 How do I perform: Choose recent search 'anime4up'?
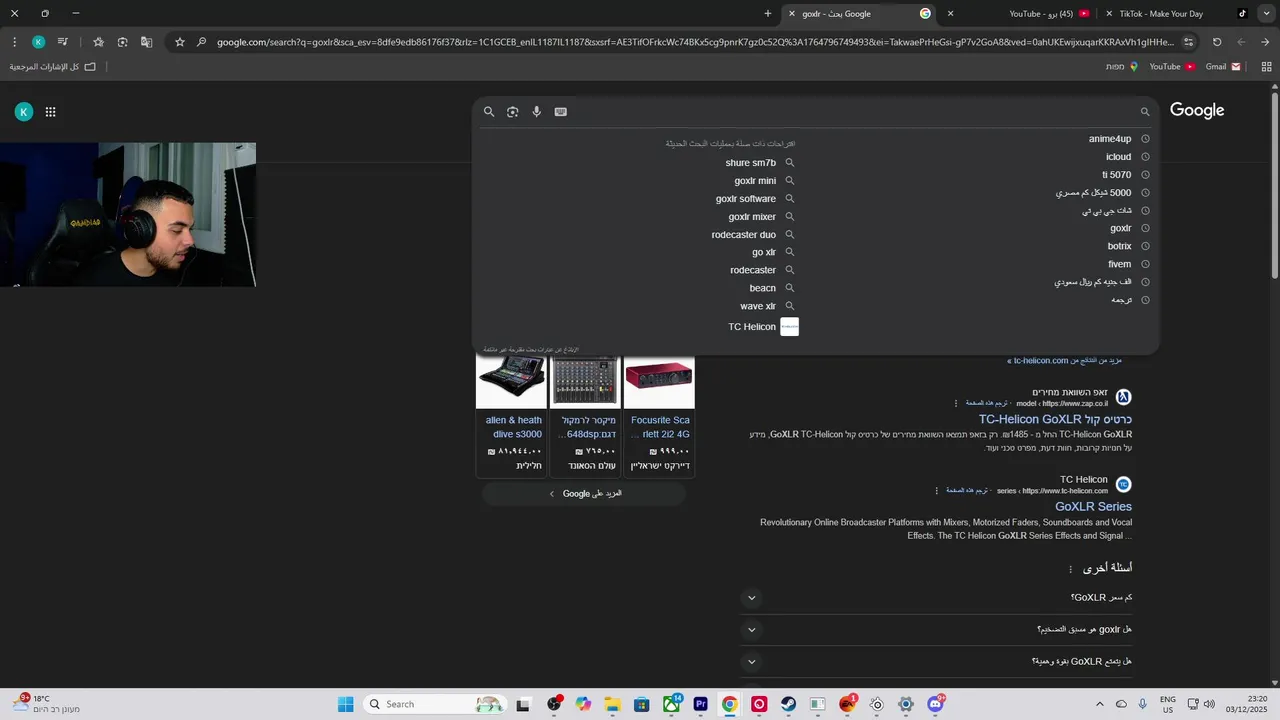[x=1110, y=139]
